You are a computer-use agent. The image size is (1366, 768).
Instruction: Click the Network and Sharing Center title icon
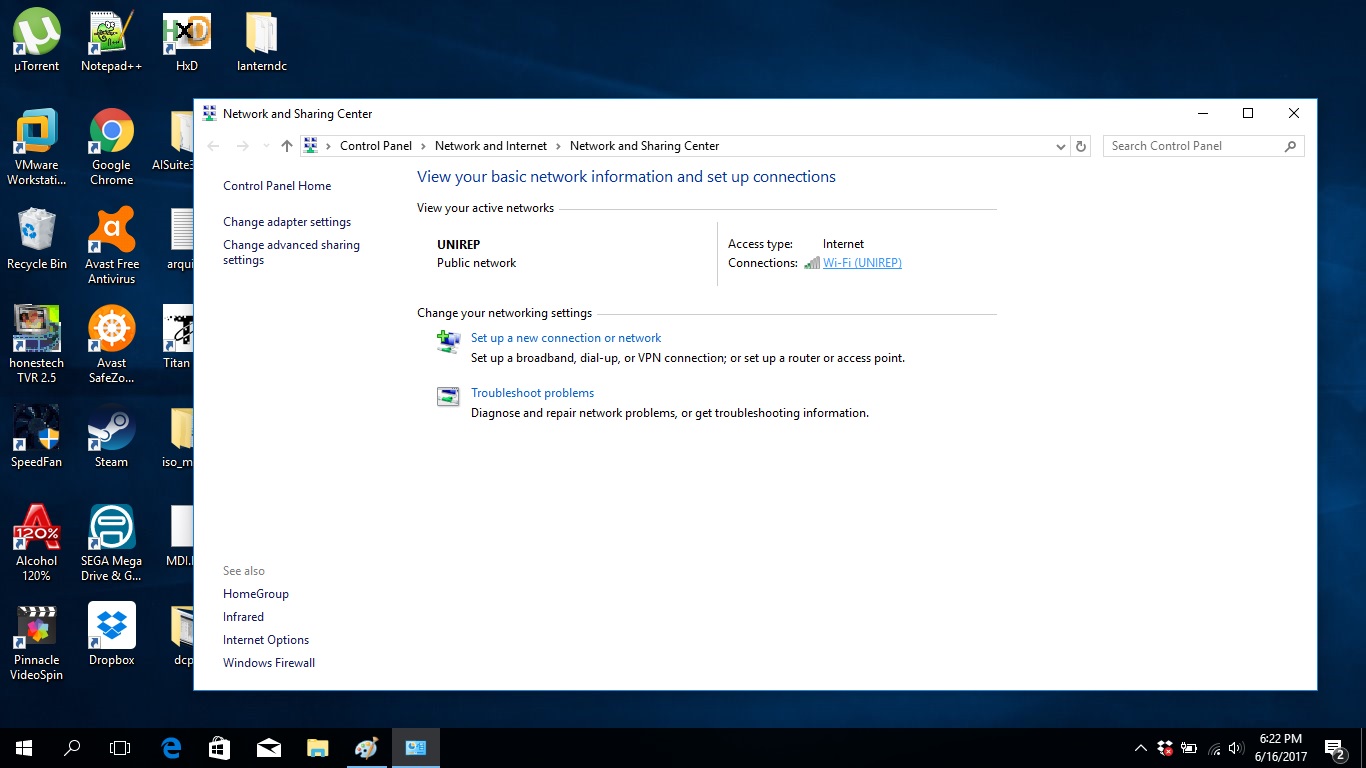point(209,114)
